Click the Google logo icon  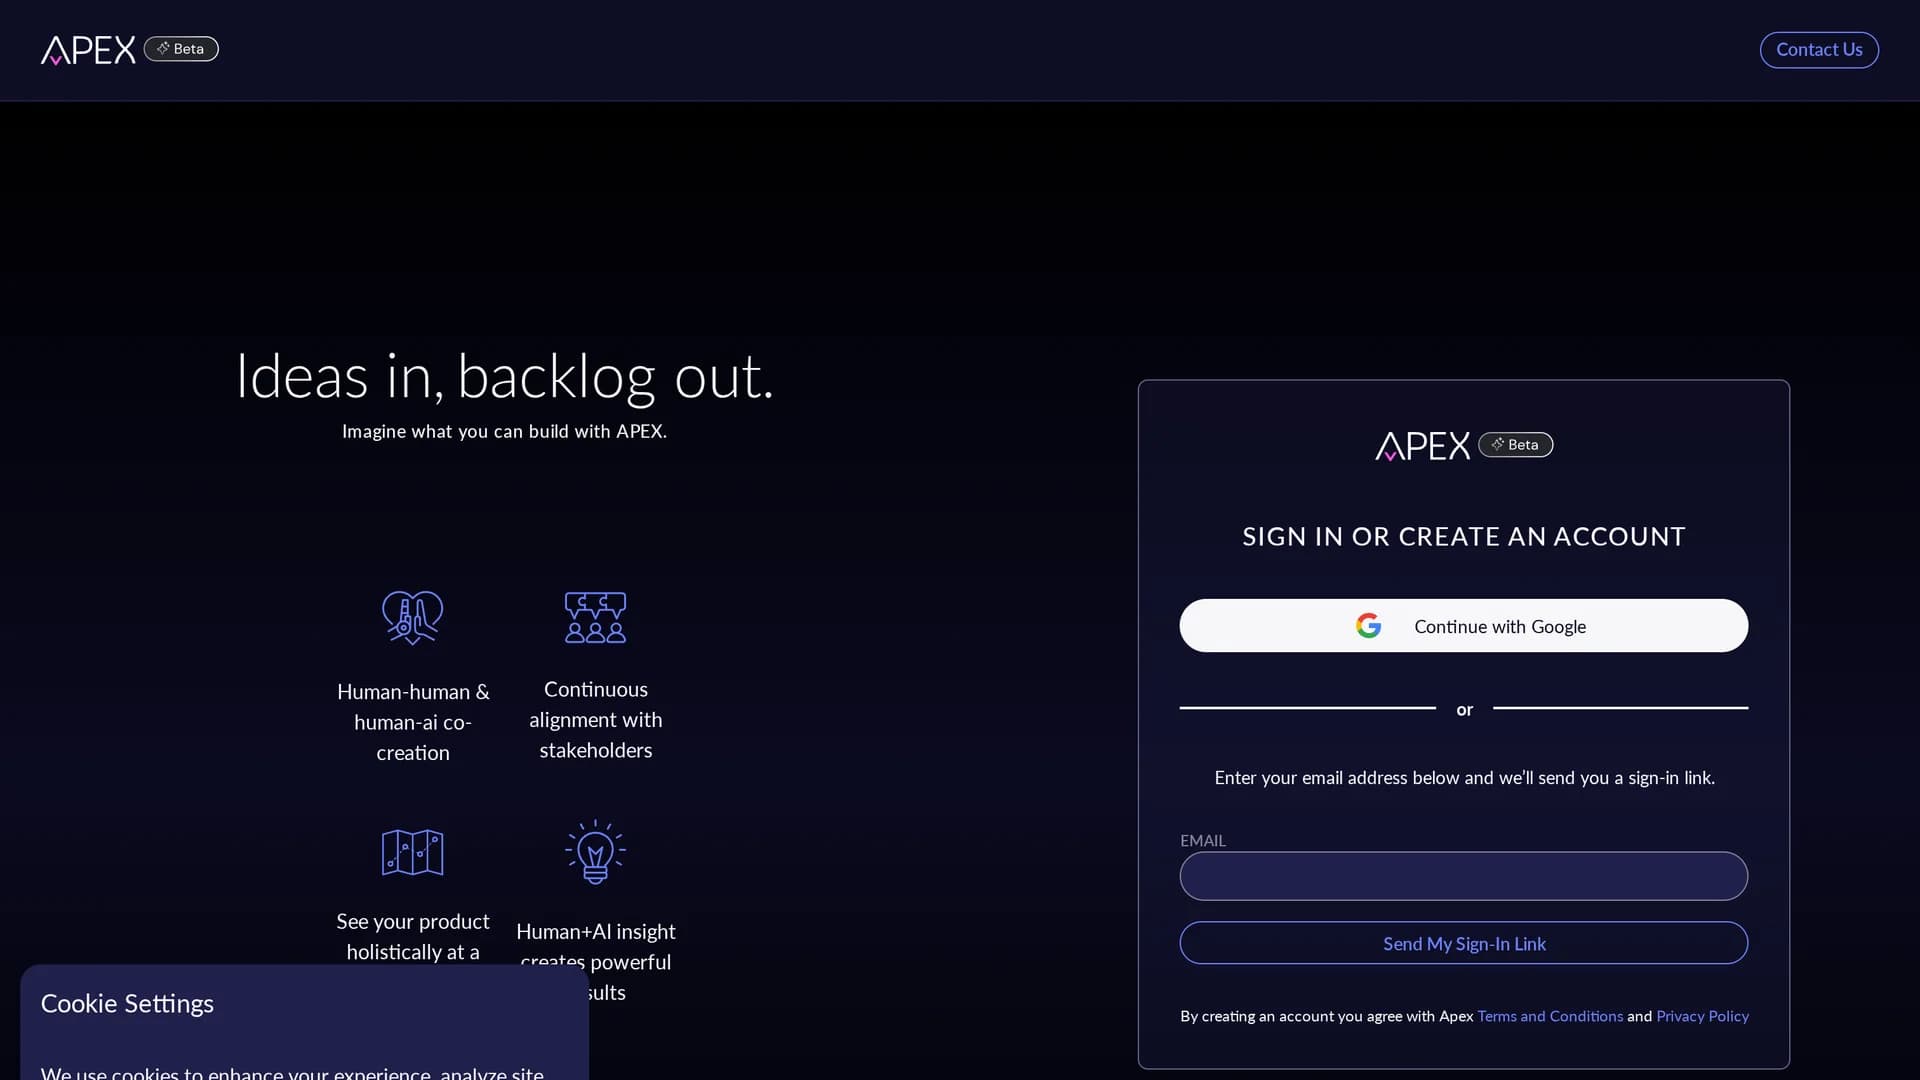tap(1369, 626)
